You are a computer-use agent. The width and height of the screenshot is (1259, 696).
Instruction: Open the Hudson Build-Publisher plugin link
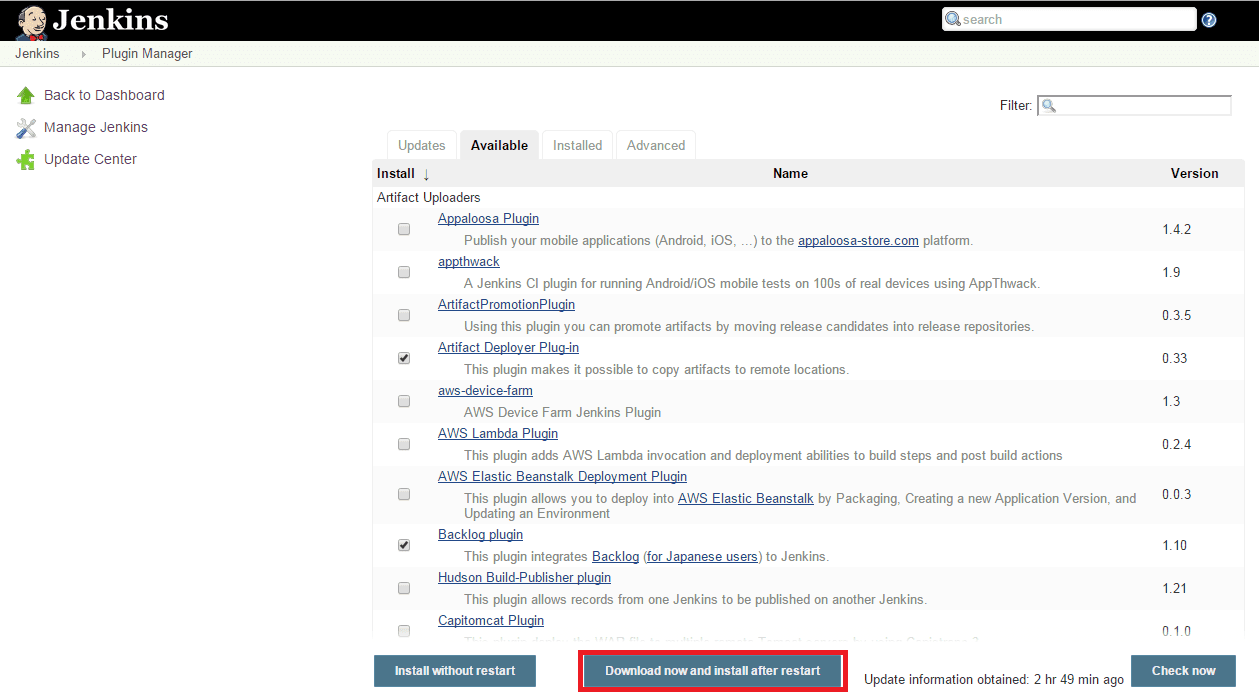point(524,578)
